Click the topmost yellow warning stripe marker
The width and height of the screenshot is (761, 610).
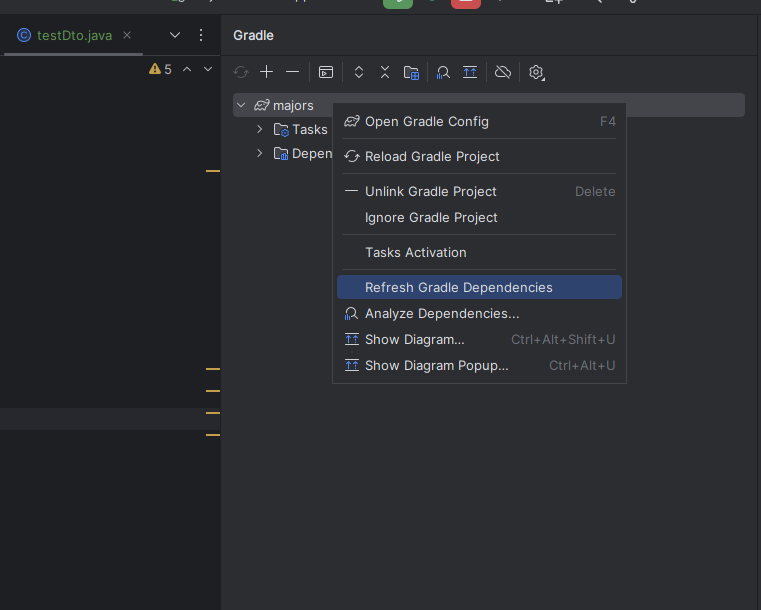coord(213,171)
